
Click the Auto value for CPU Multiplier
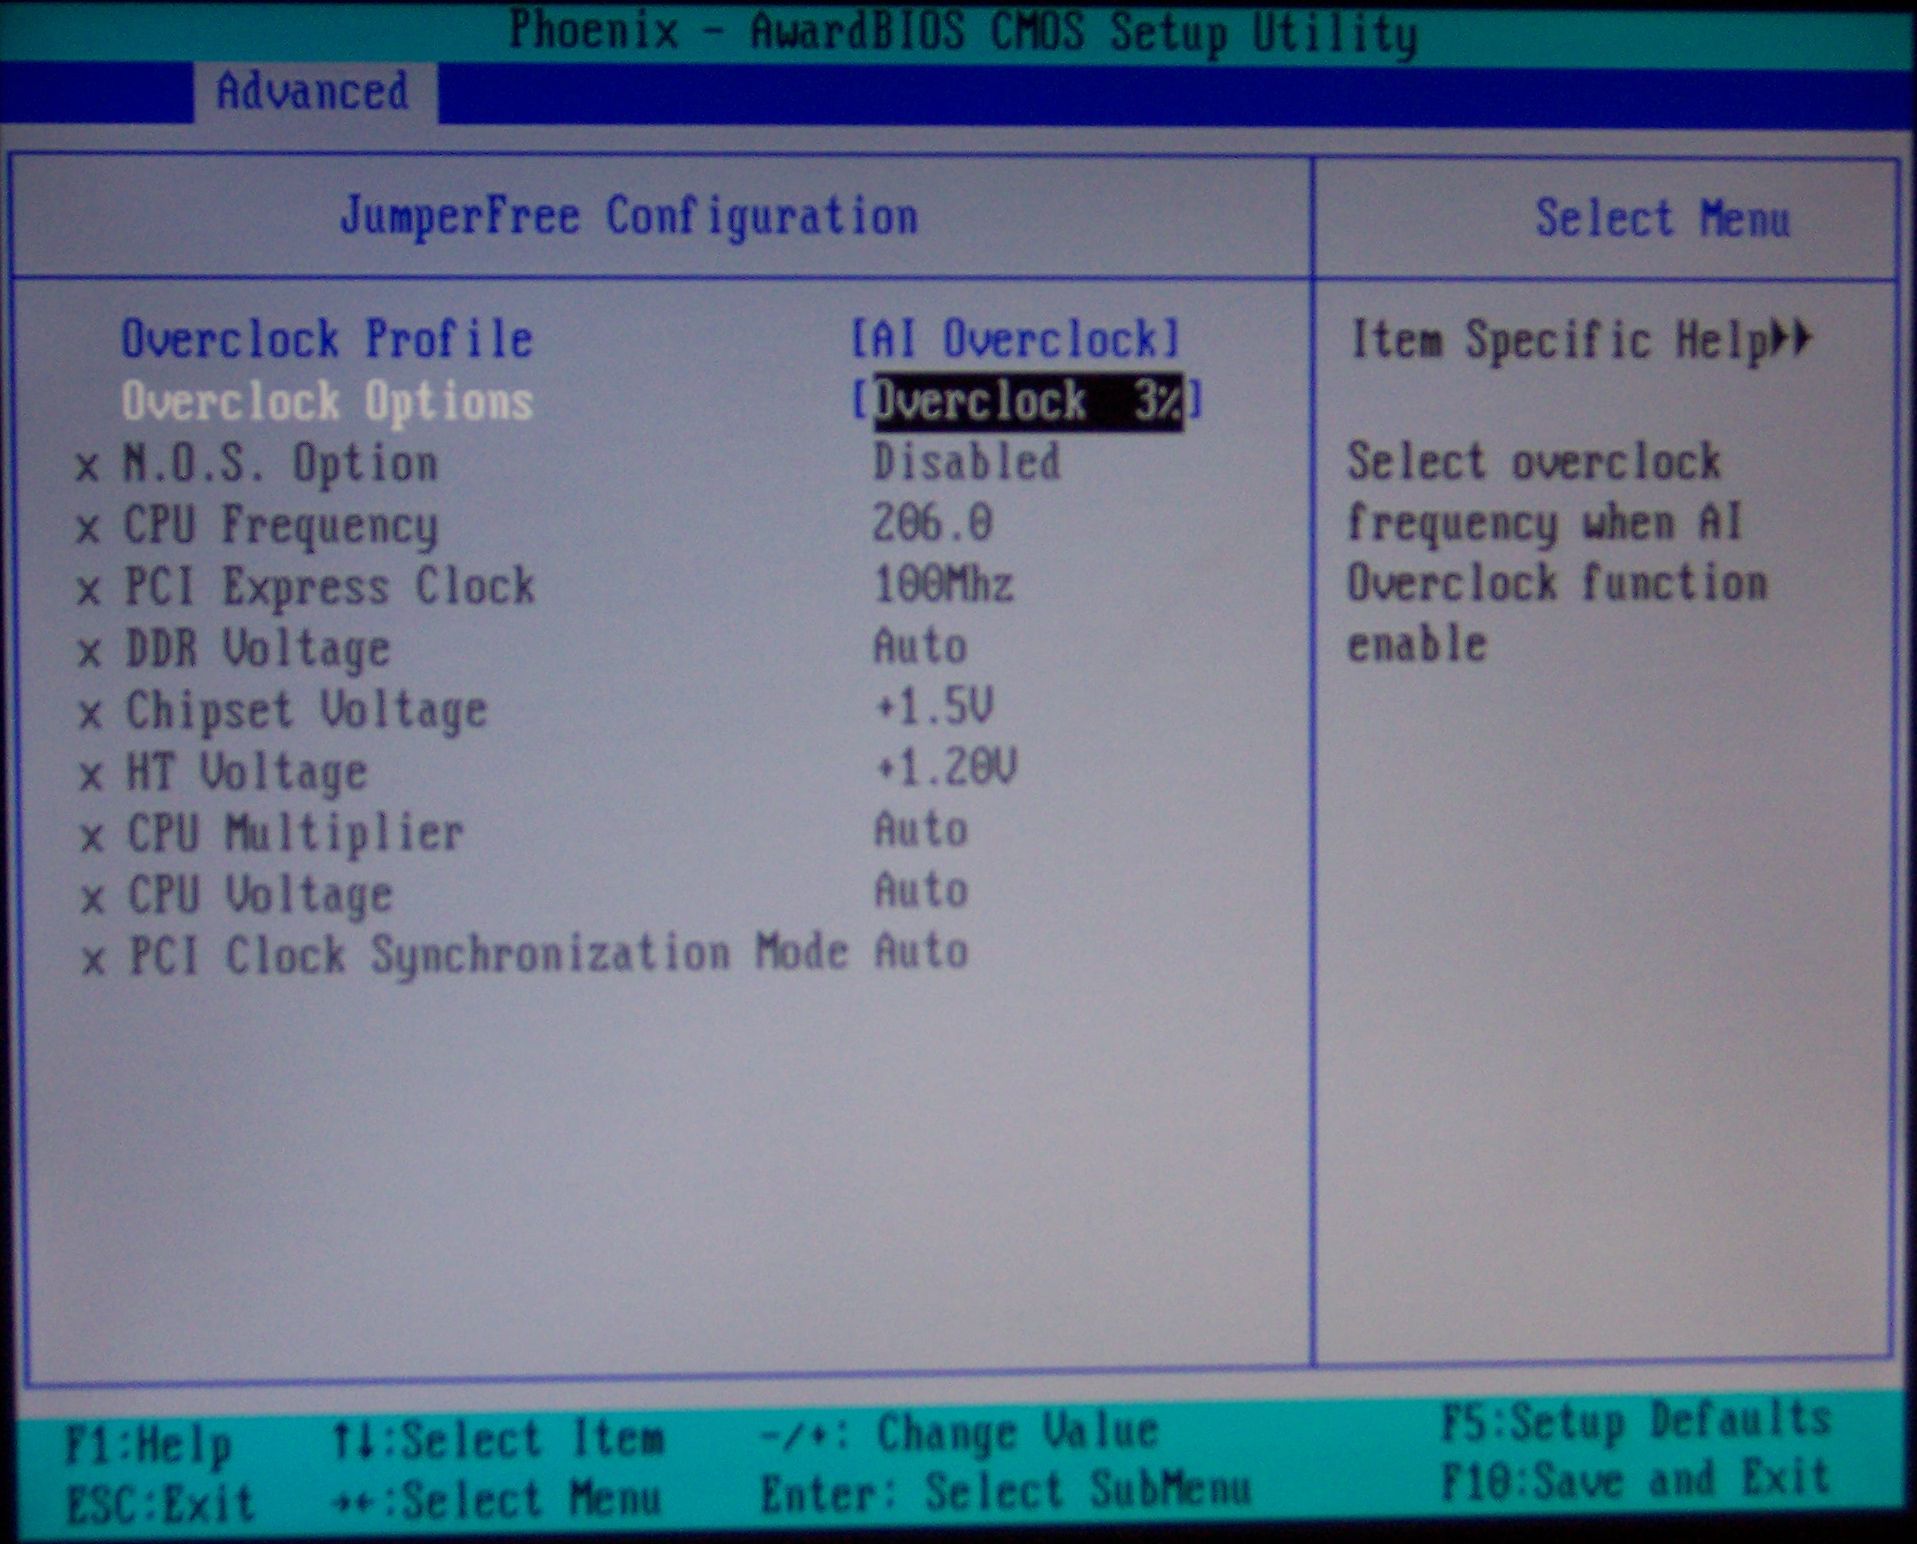pos(921,830)
